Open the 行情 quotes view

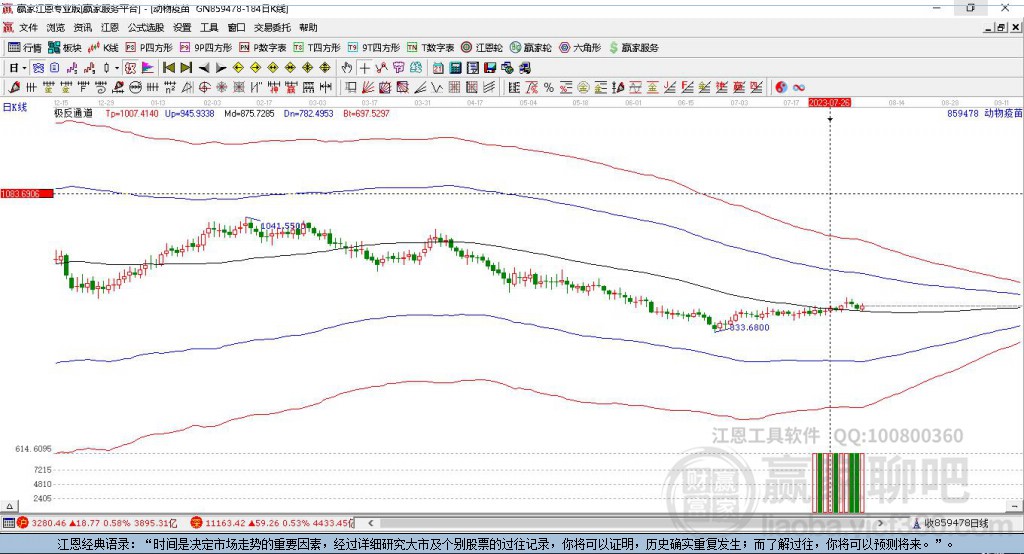pyautogui.click(x=24, y=48)
